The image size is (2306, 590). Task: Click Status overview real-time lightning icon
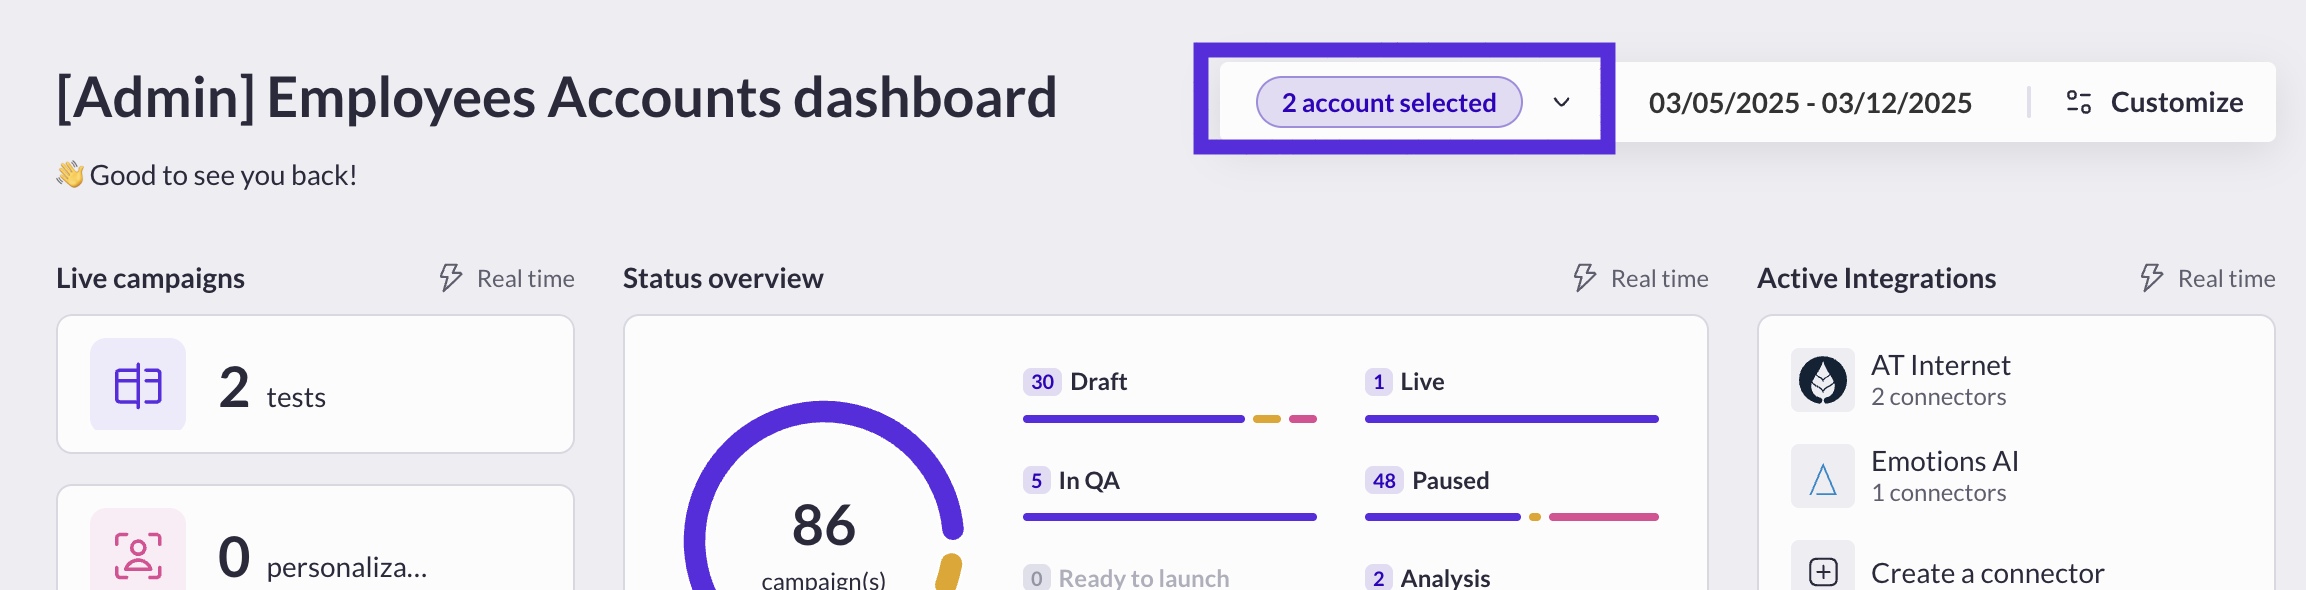[x=1585, y=278]
